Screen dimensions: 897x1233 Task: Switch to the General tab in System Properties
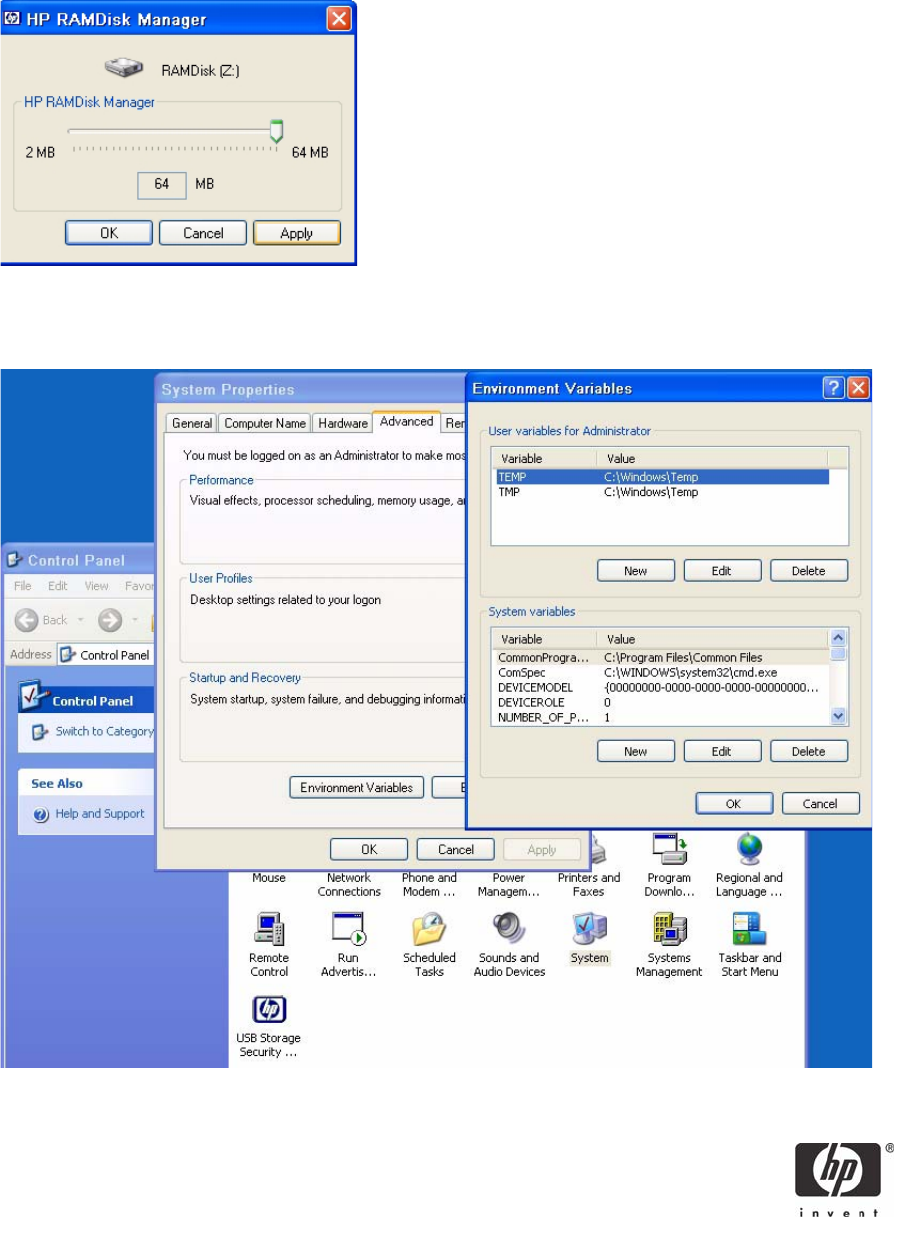pyautogui.click(x=192, y=423)
